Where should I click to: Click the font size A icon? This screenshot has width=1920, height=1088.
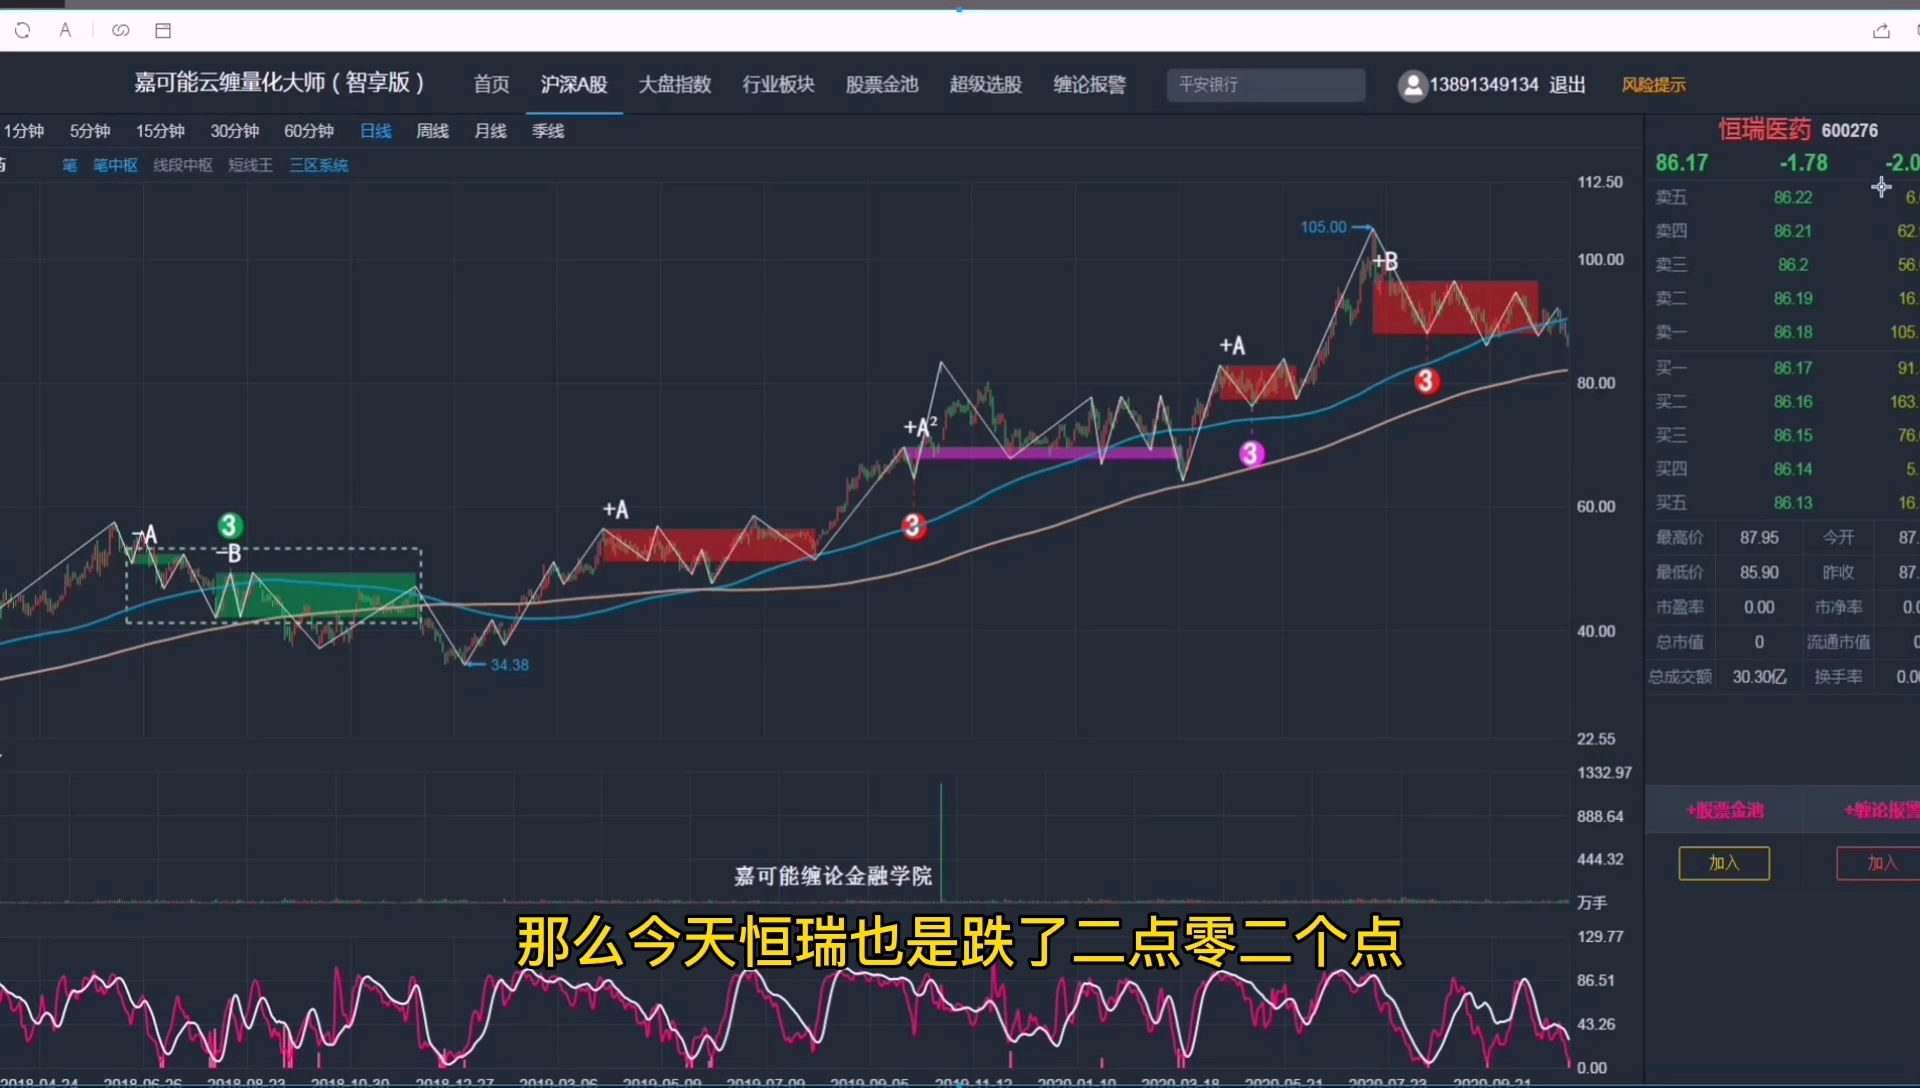pos(65,31)
